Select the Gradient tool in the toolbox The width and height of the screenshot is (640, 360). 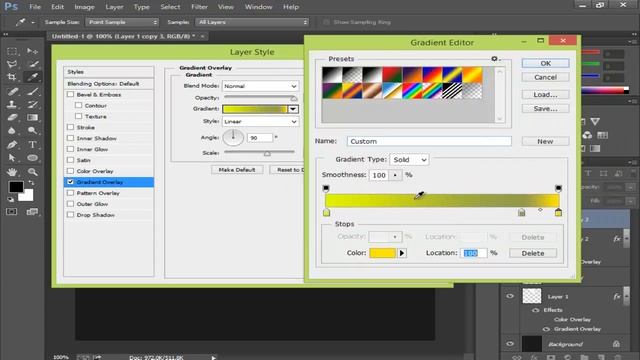point(32,118)
